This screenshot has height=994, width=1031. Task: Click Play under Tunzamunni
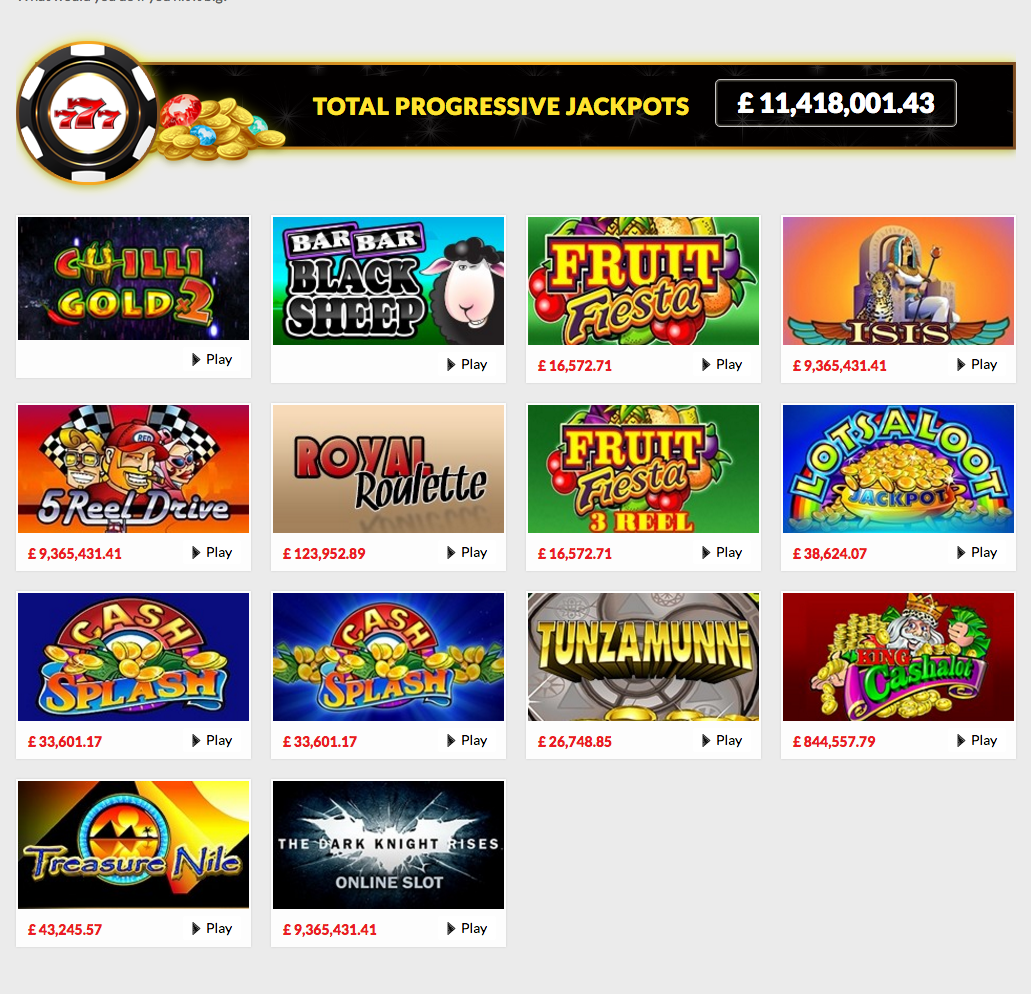click(x=722, y=741)
